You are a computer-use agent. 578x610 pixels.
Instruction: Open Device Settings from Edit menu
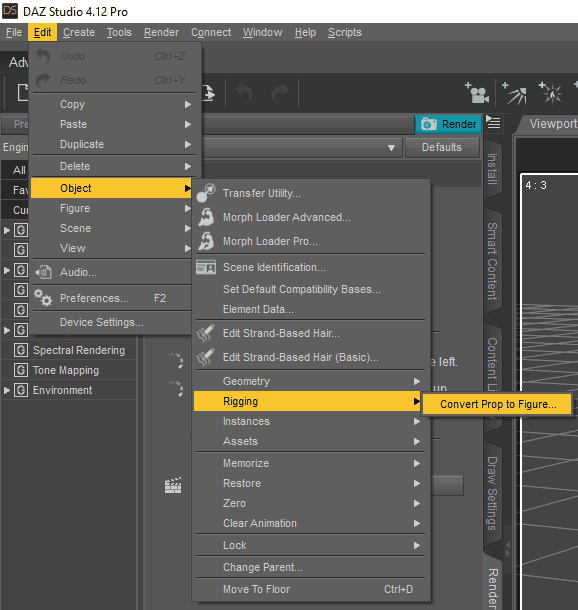tap(112, 322)
